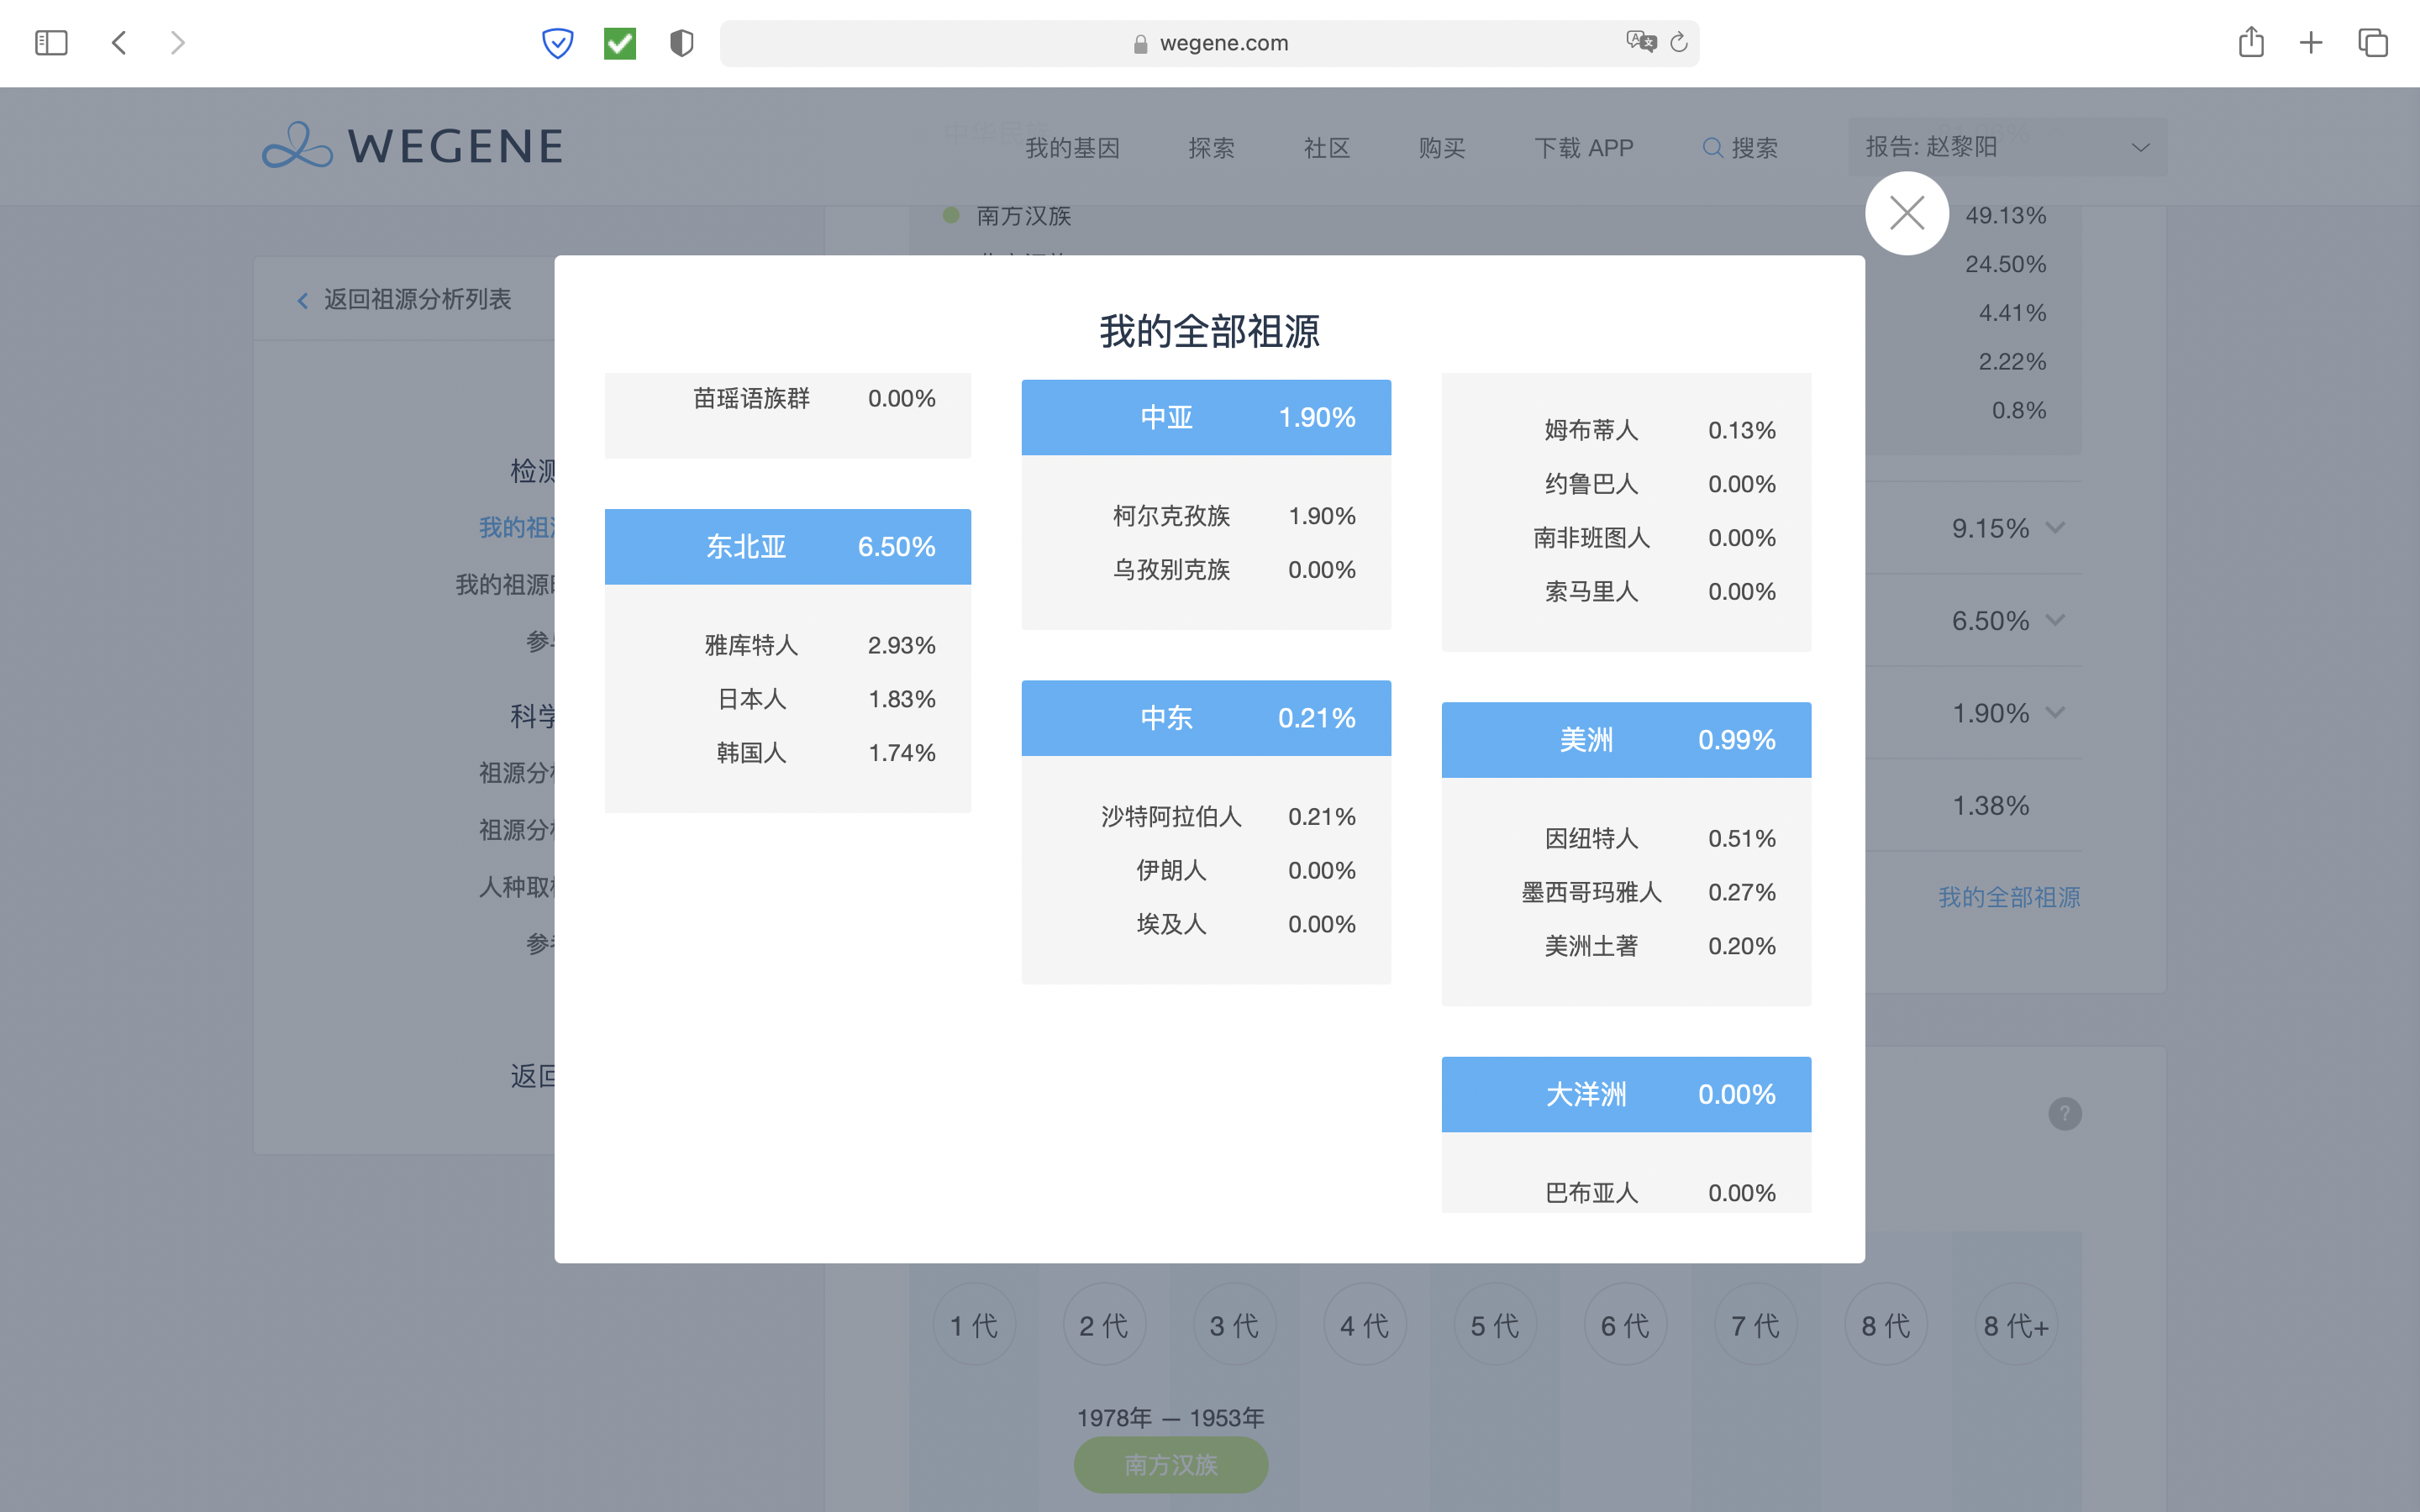This screenshot has height=1512, width=2420.
Task: Click the 墨西哥玛雅人 row
Action: point(1626,892)
